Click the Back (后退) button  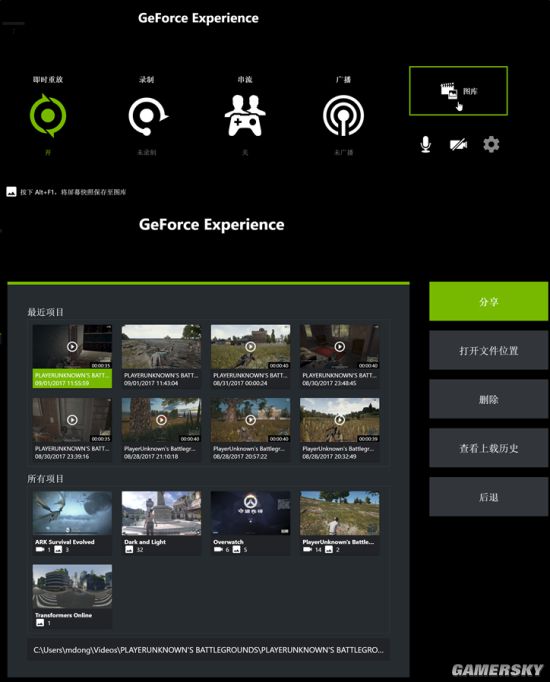tap(488, 497)
